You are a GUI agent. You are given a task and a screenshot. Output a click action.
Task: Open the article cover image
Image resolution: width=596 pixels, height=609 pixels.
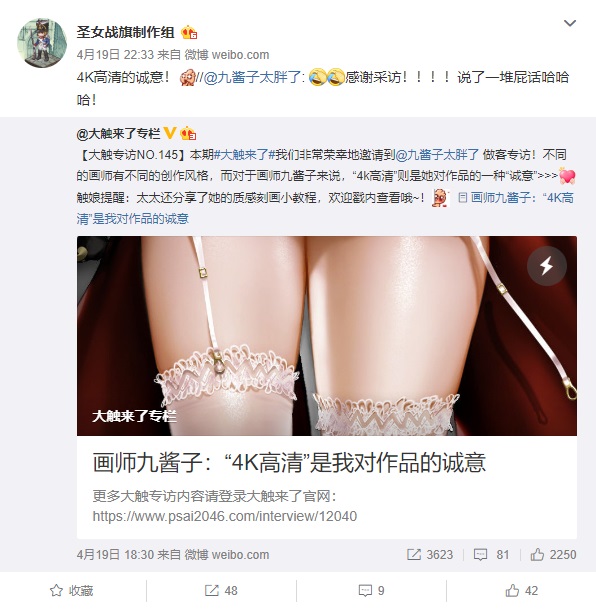327,336
